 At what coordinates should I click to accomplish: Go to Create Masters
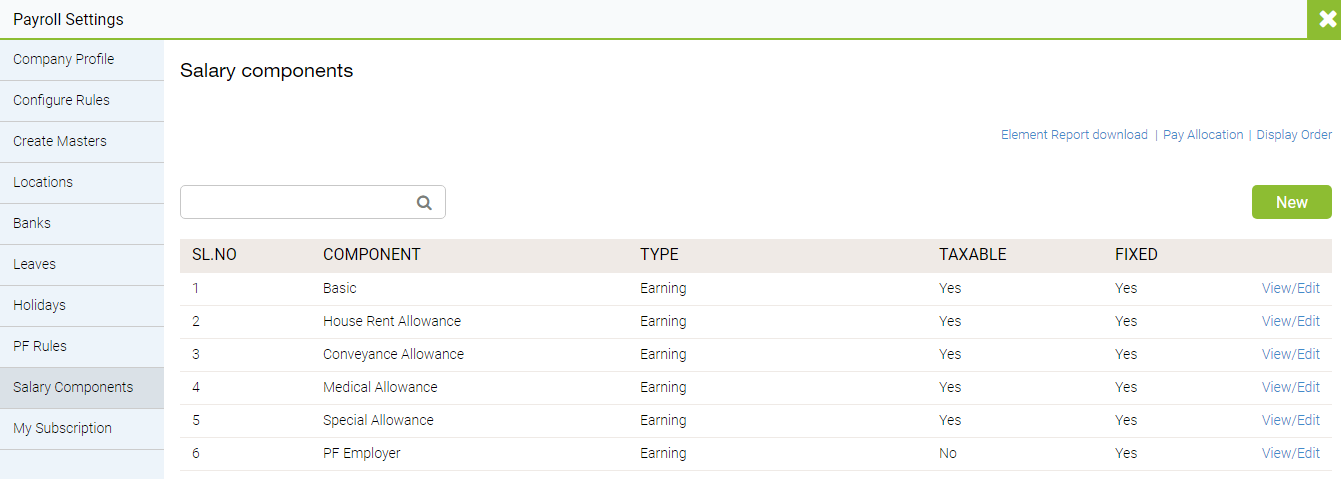click(82, 142)
